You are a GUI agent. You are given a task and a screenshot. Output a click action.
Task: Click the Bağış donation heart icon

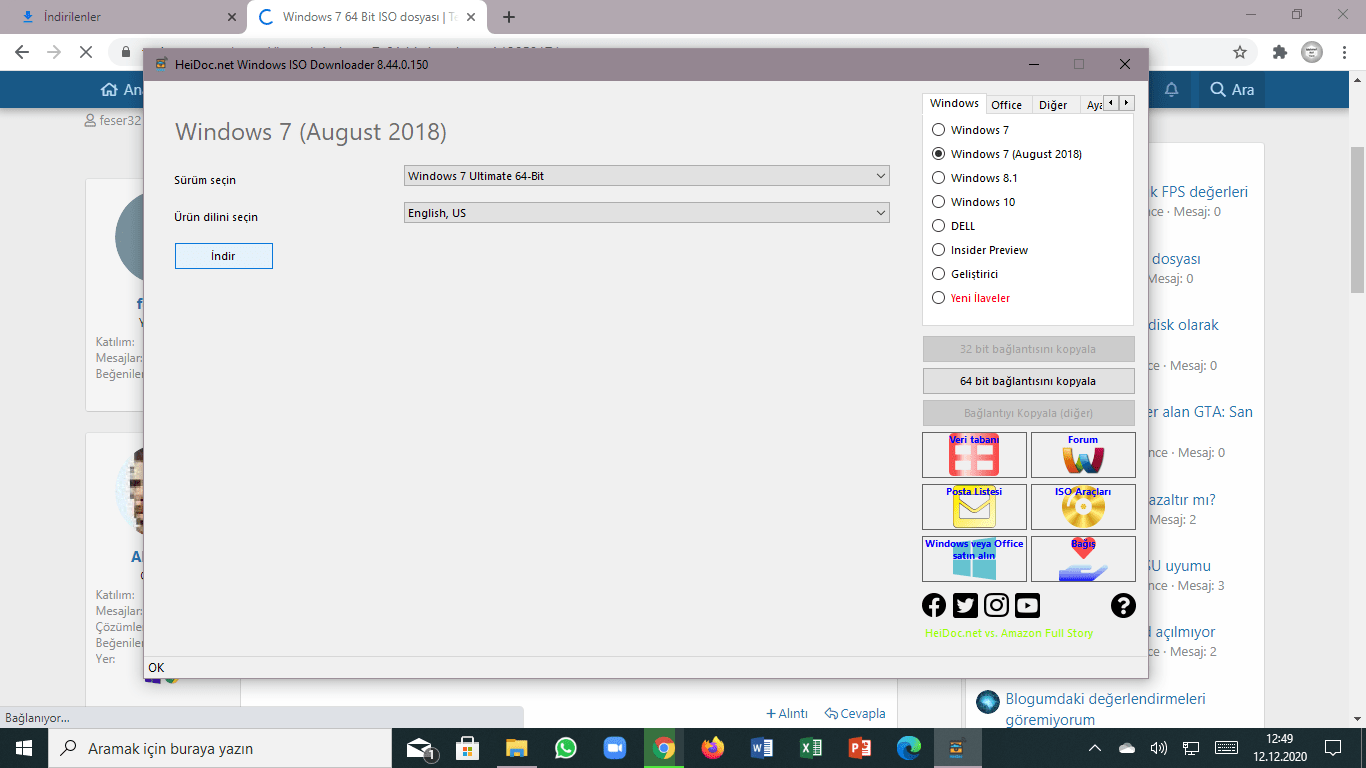tap(1083, 559)
